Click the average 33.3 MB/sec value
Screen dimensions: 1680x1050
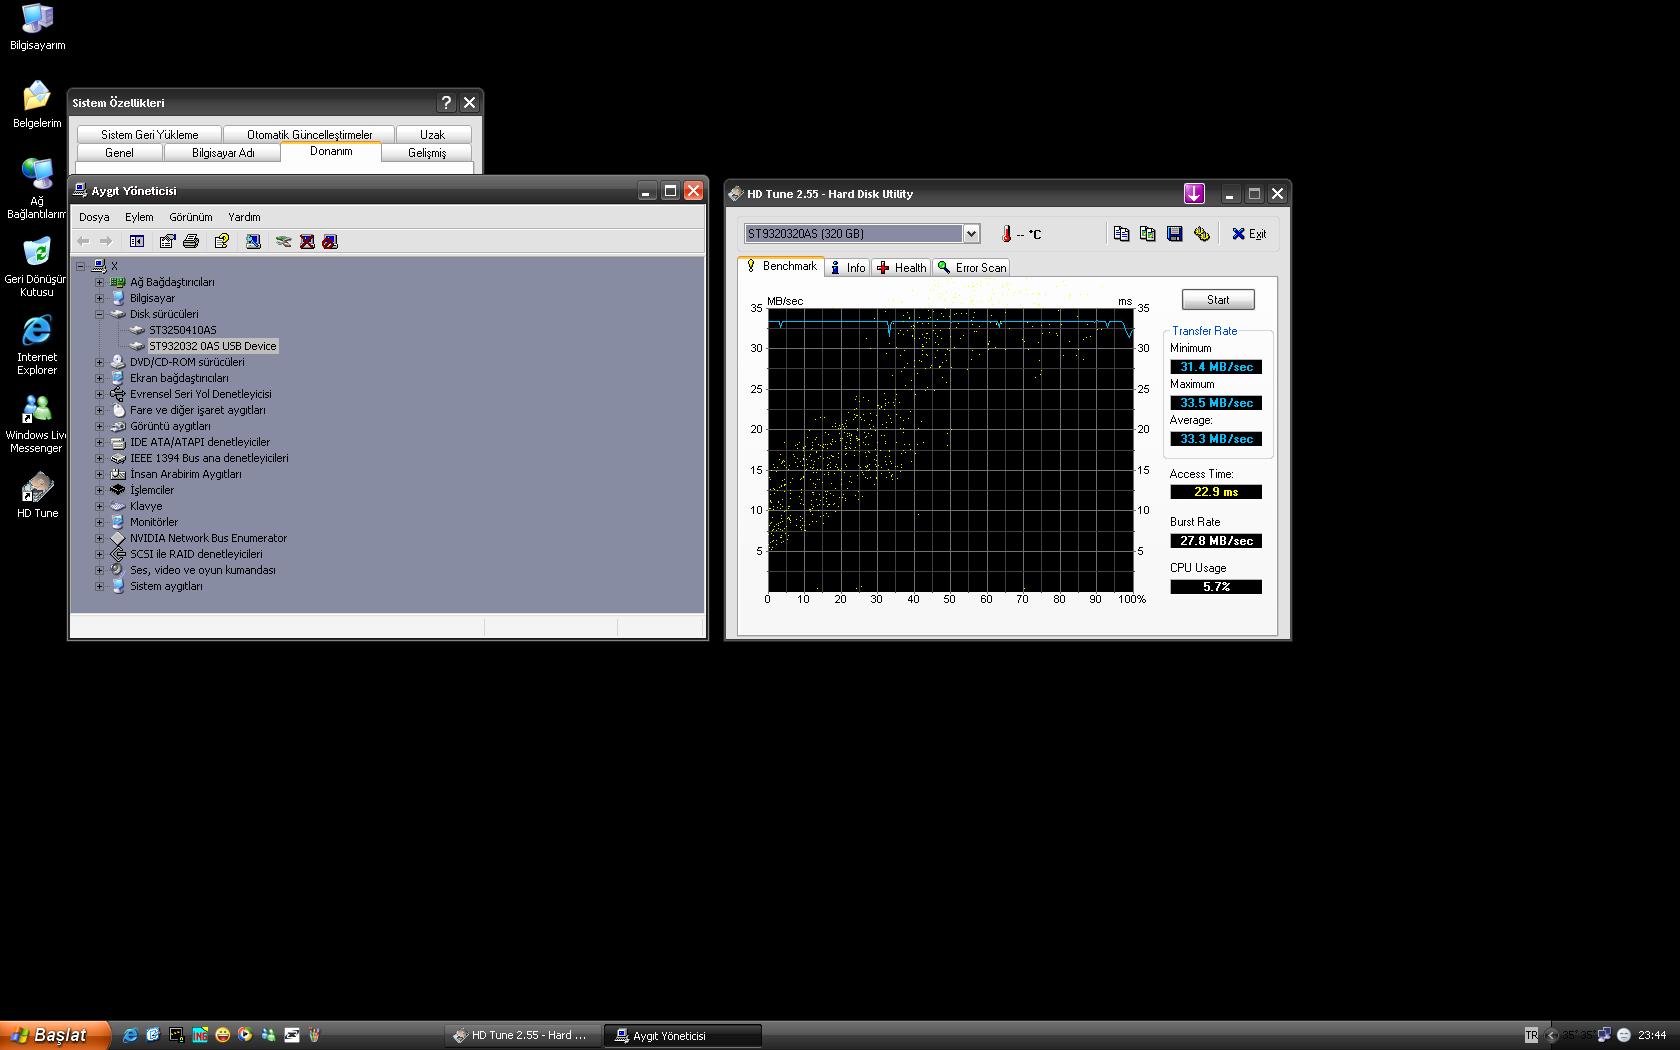(x=1216, y=439)
